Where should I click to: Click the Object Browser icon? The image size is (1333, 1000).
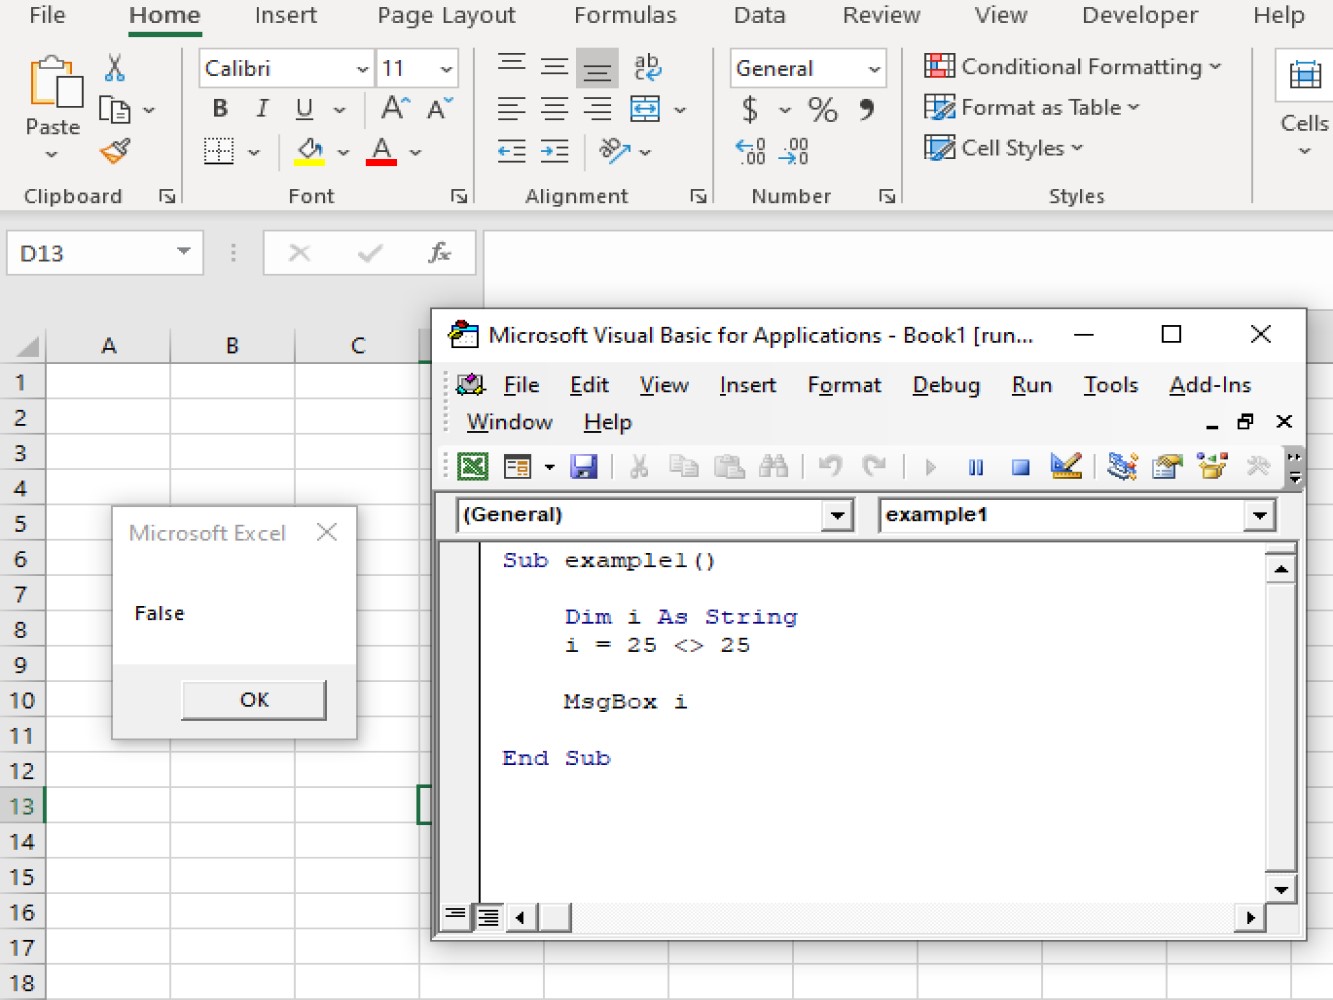[1211, 466]
